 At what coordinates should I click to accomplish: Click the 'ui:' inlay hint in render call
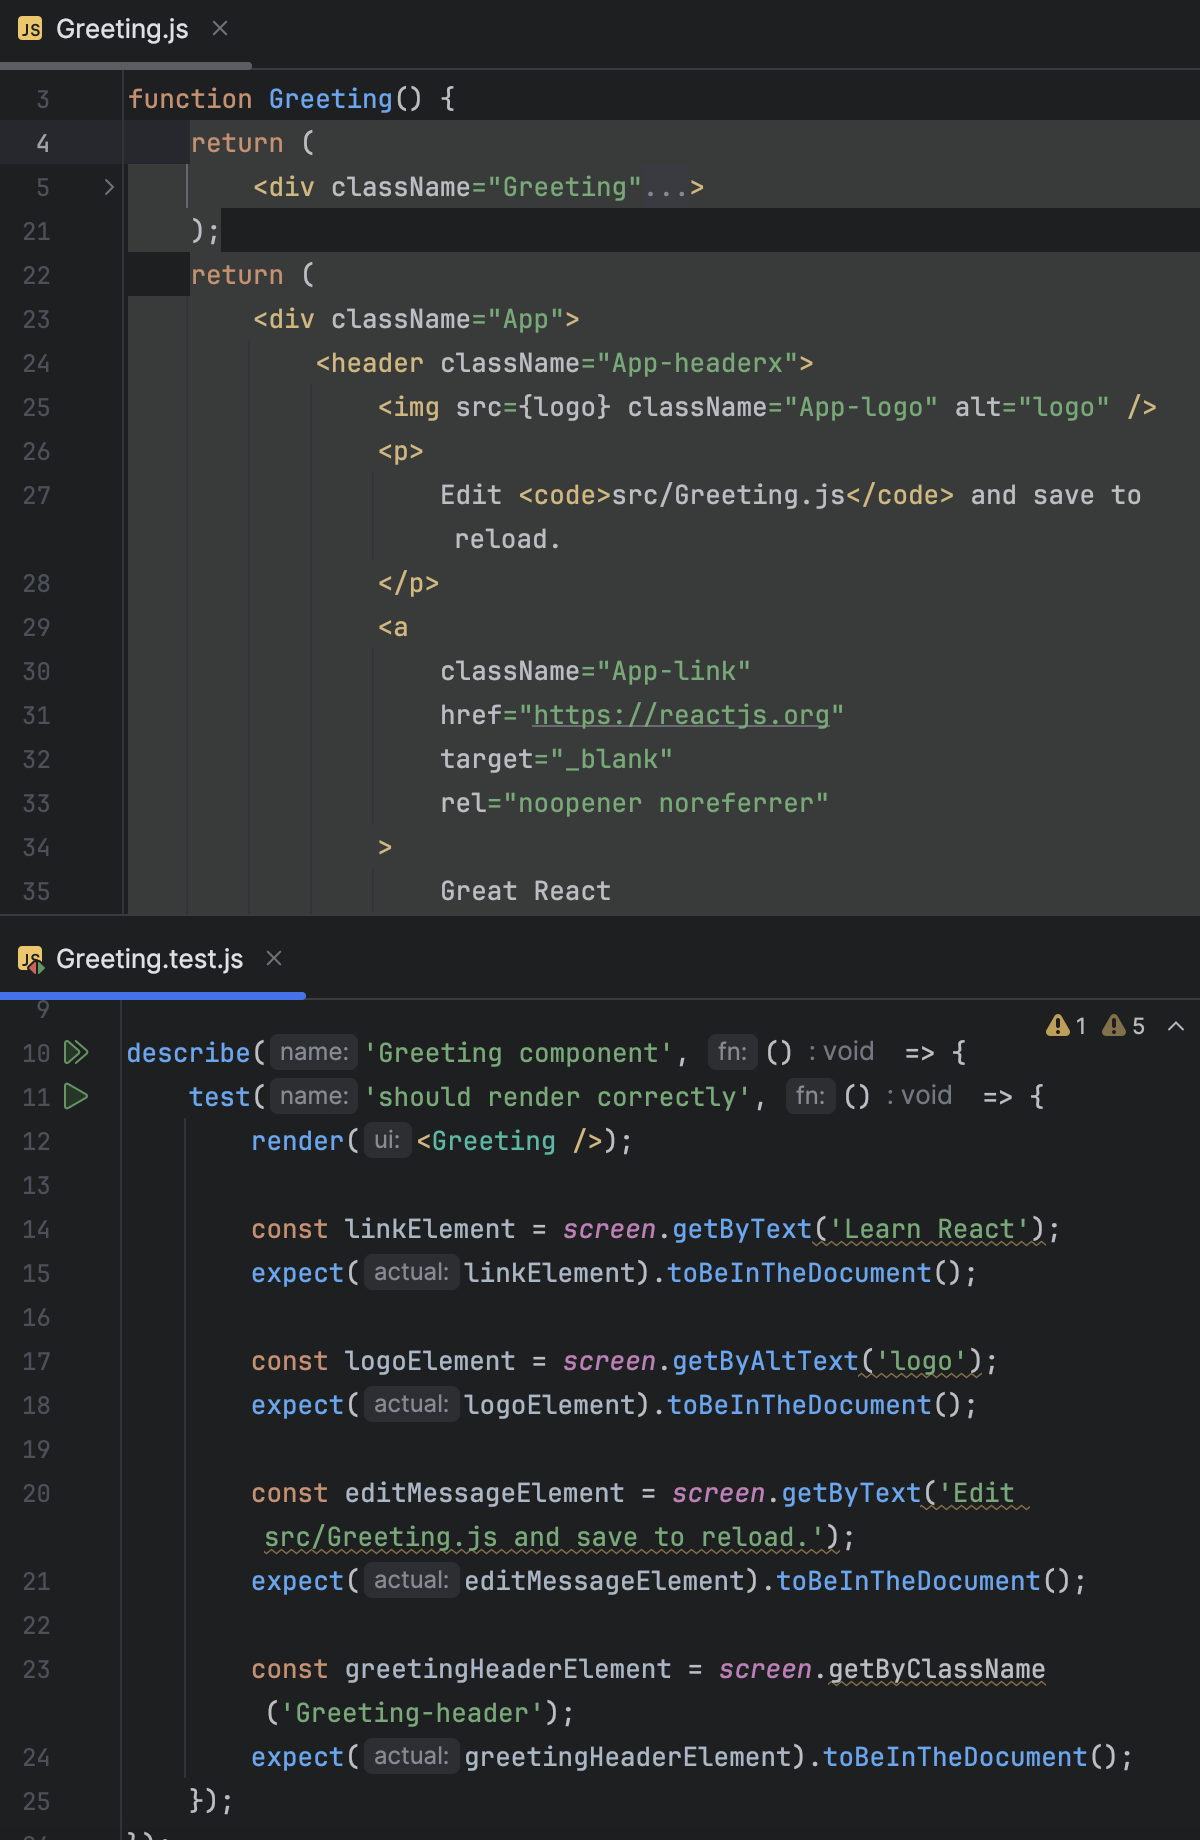point(387,1141)
